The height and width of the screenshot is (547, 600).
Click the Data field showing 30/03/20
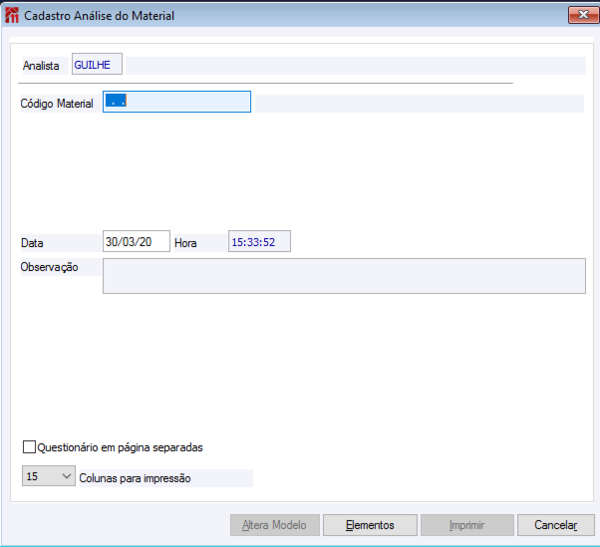[x=136, y=241]
